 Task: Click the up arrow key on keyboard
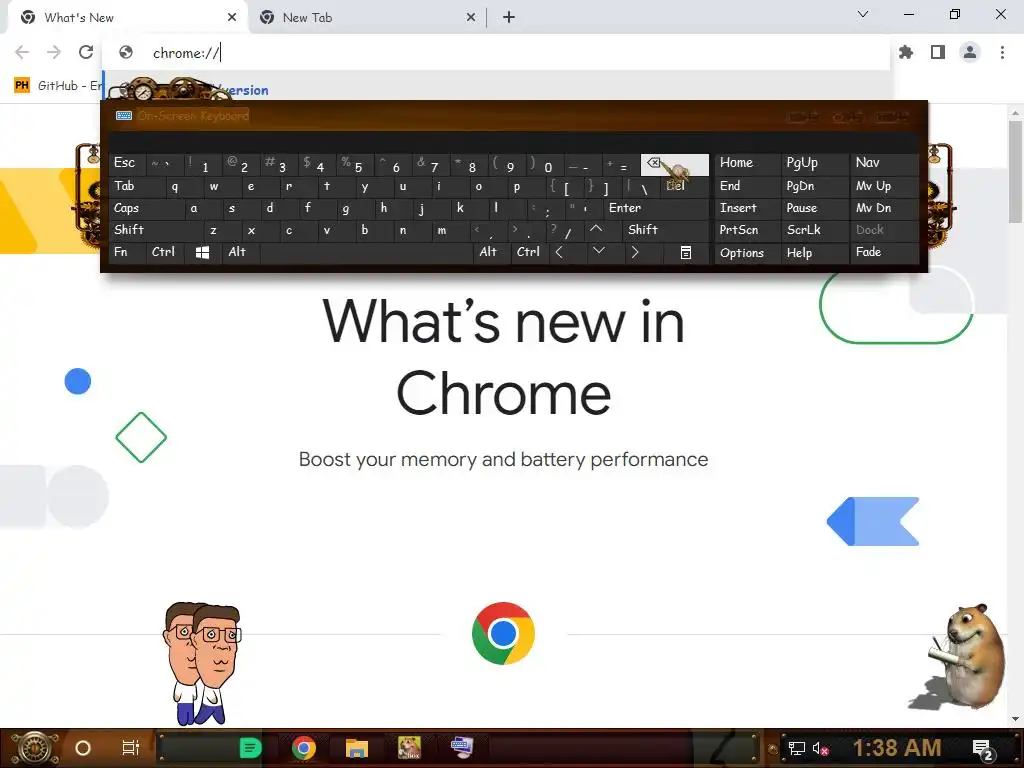[x=596, y=229]
